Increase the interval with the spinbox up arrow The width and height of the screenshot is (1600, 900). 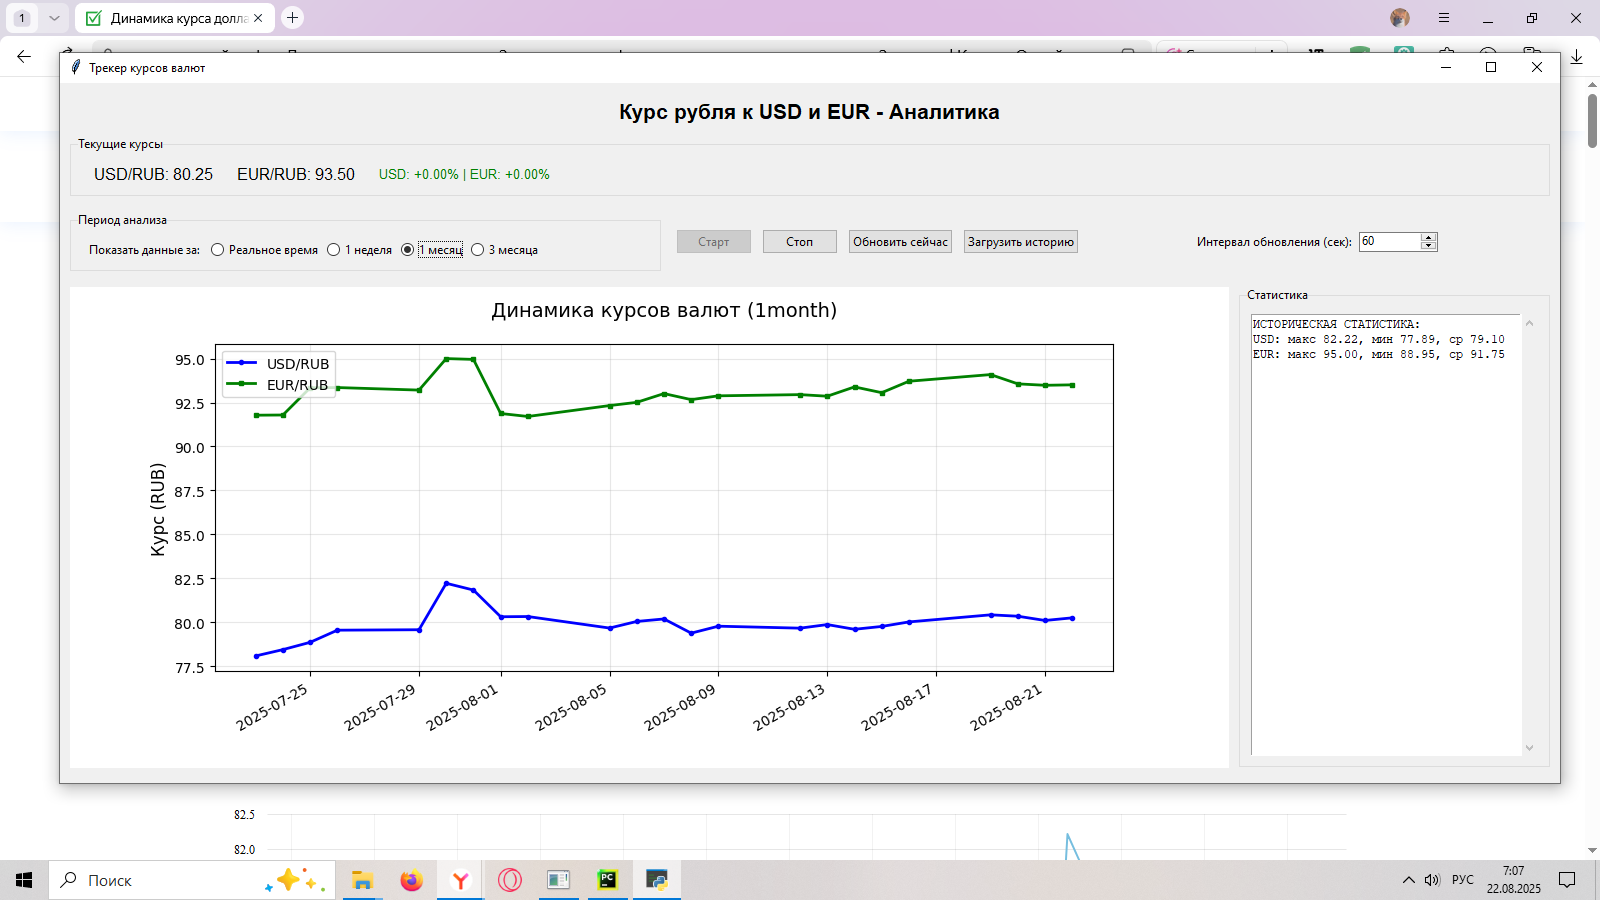[x=1429, y=237]
